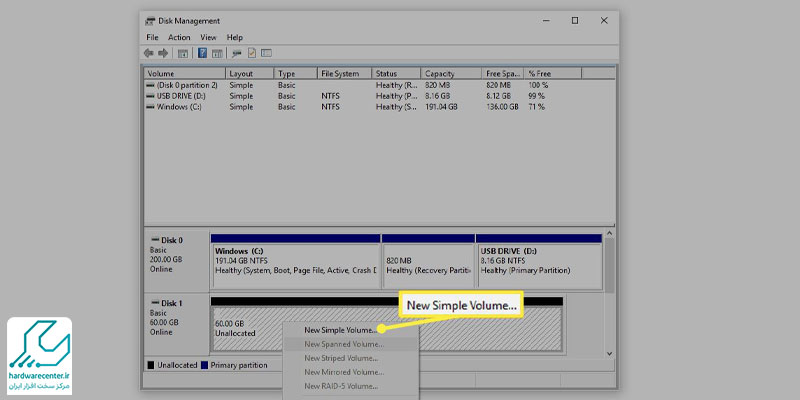Select the (Disk 0 partition 2) volume row

380,85
